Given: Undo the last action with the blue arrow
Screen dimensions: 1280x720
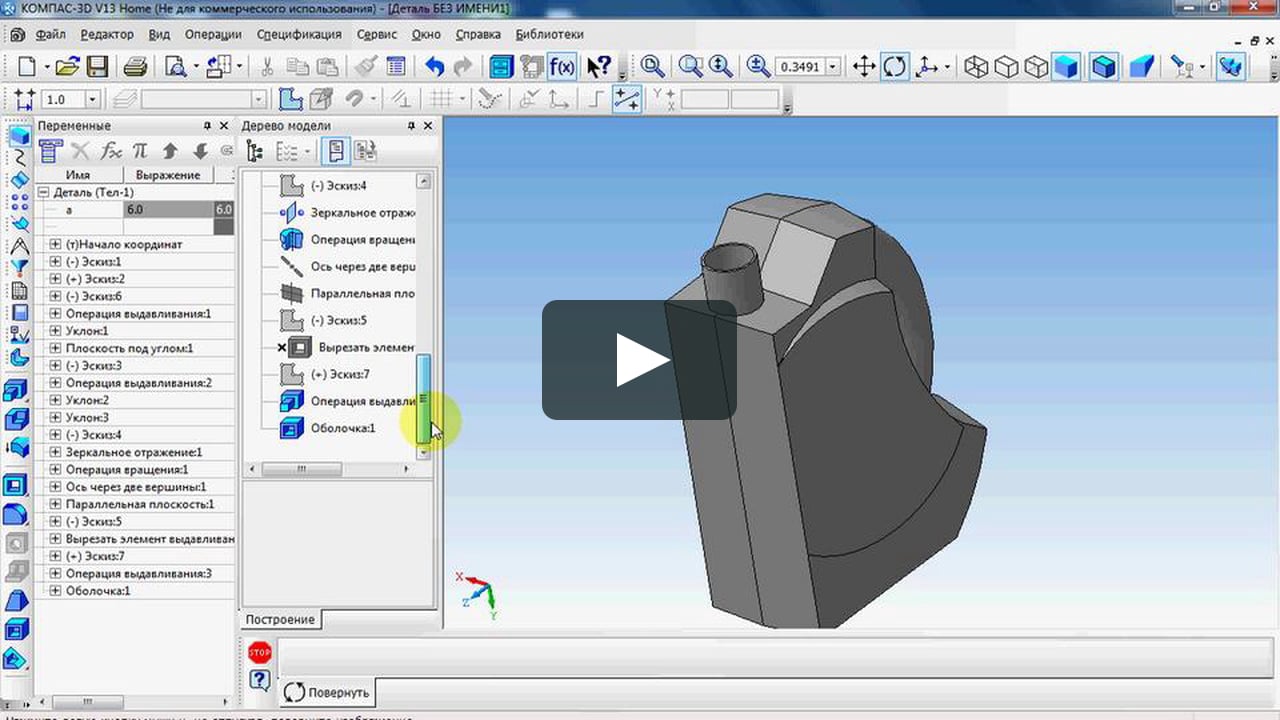Looking at the screenshot, I should click(x=434, y=67).
